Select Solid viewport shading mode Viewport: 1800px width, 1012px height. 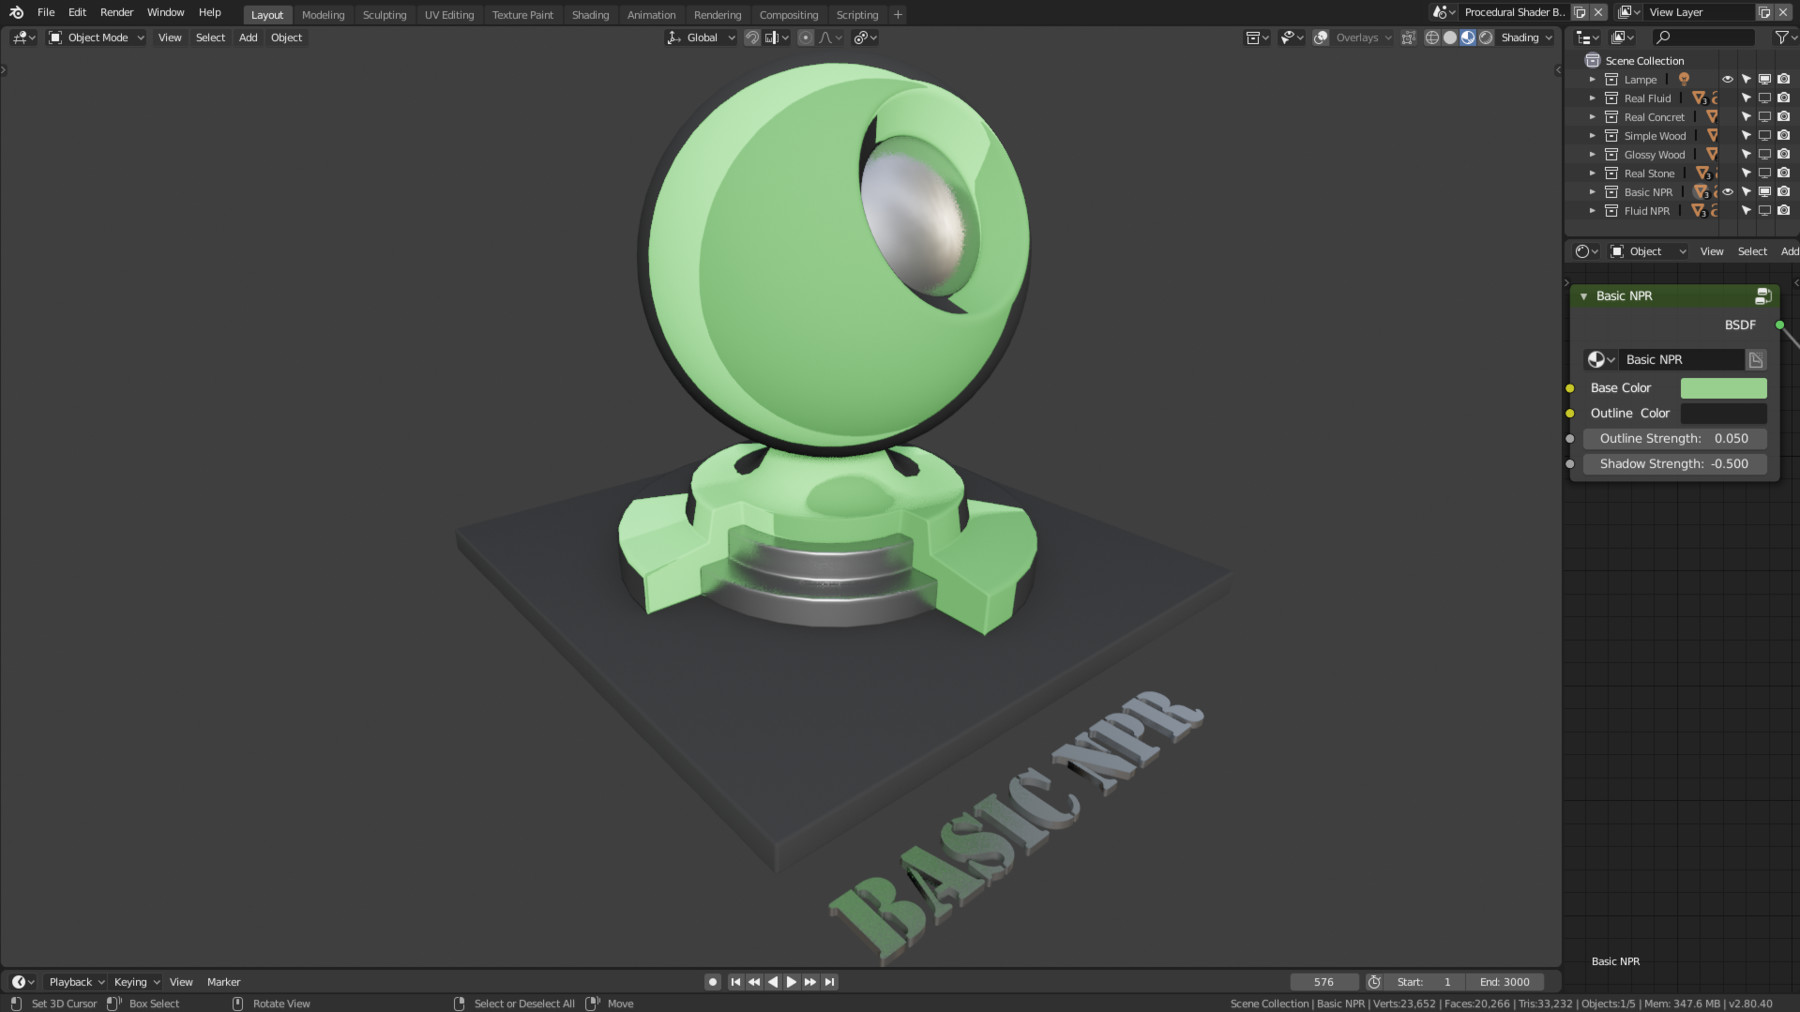click(1450, 37)
